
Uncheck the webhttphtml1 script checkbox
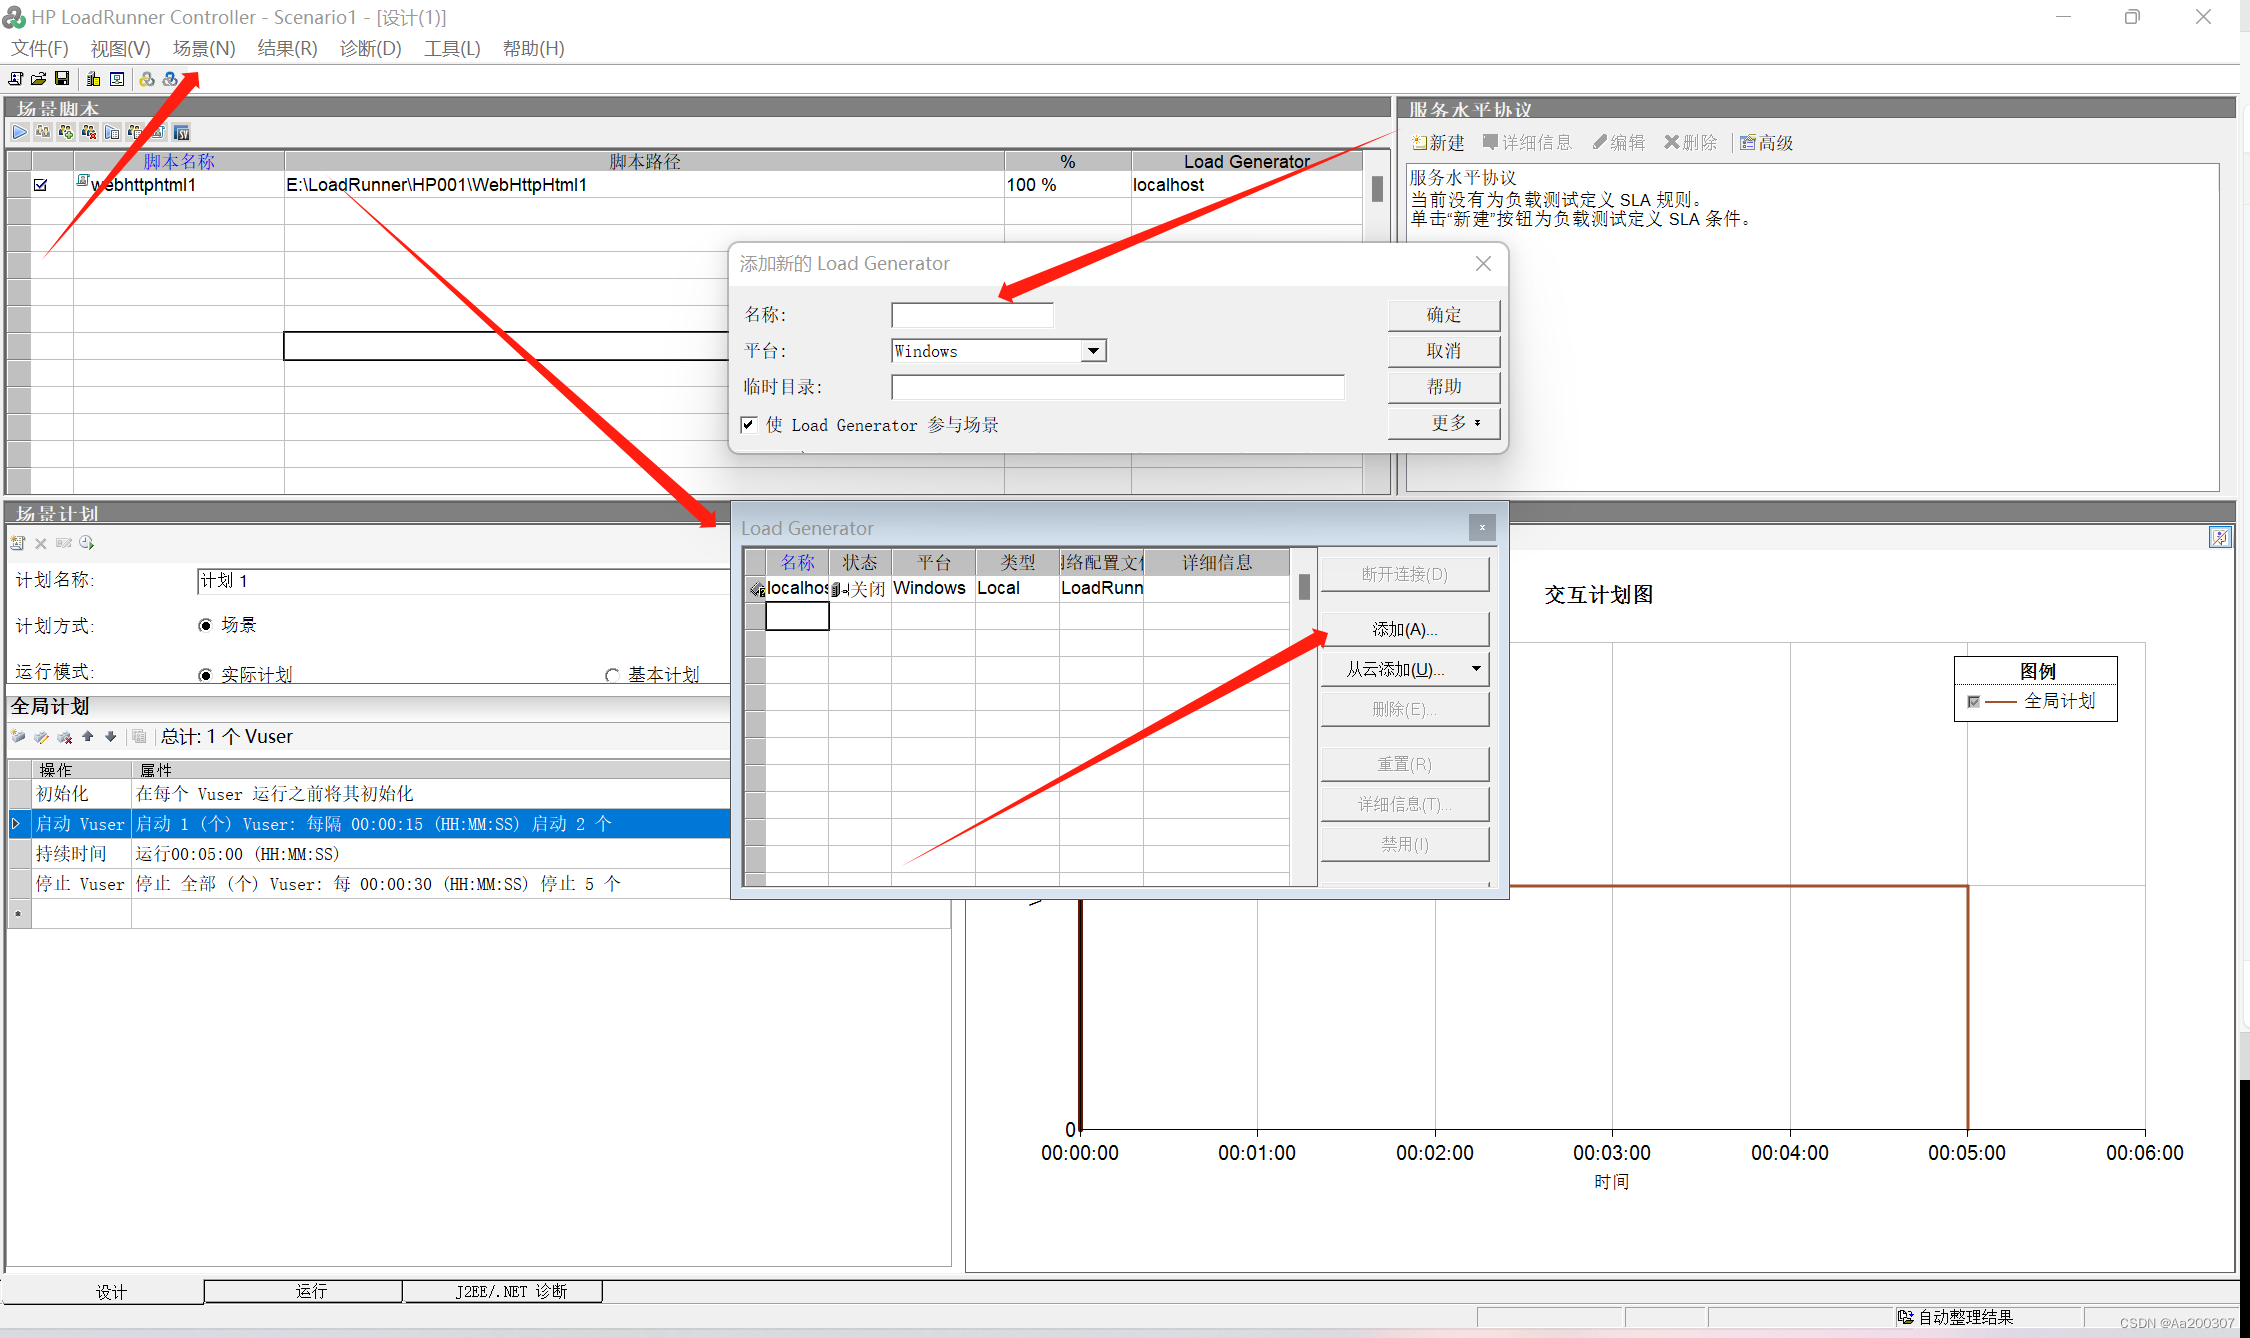pos(41,185)
